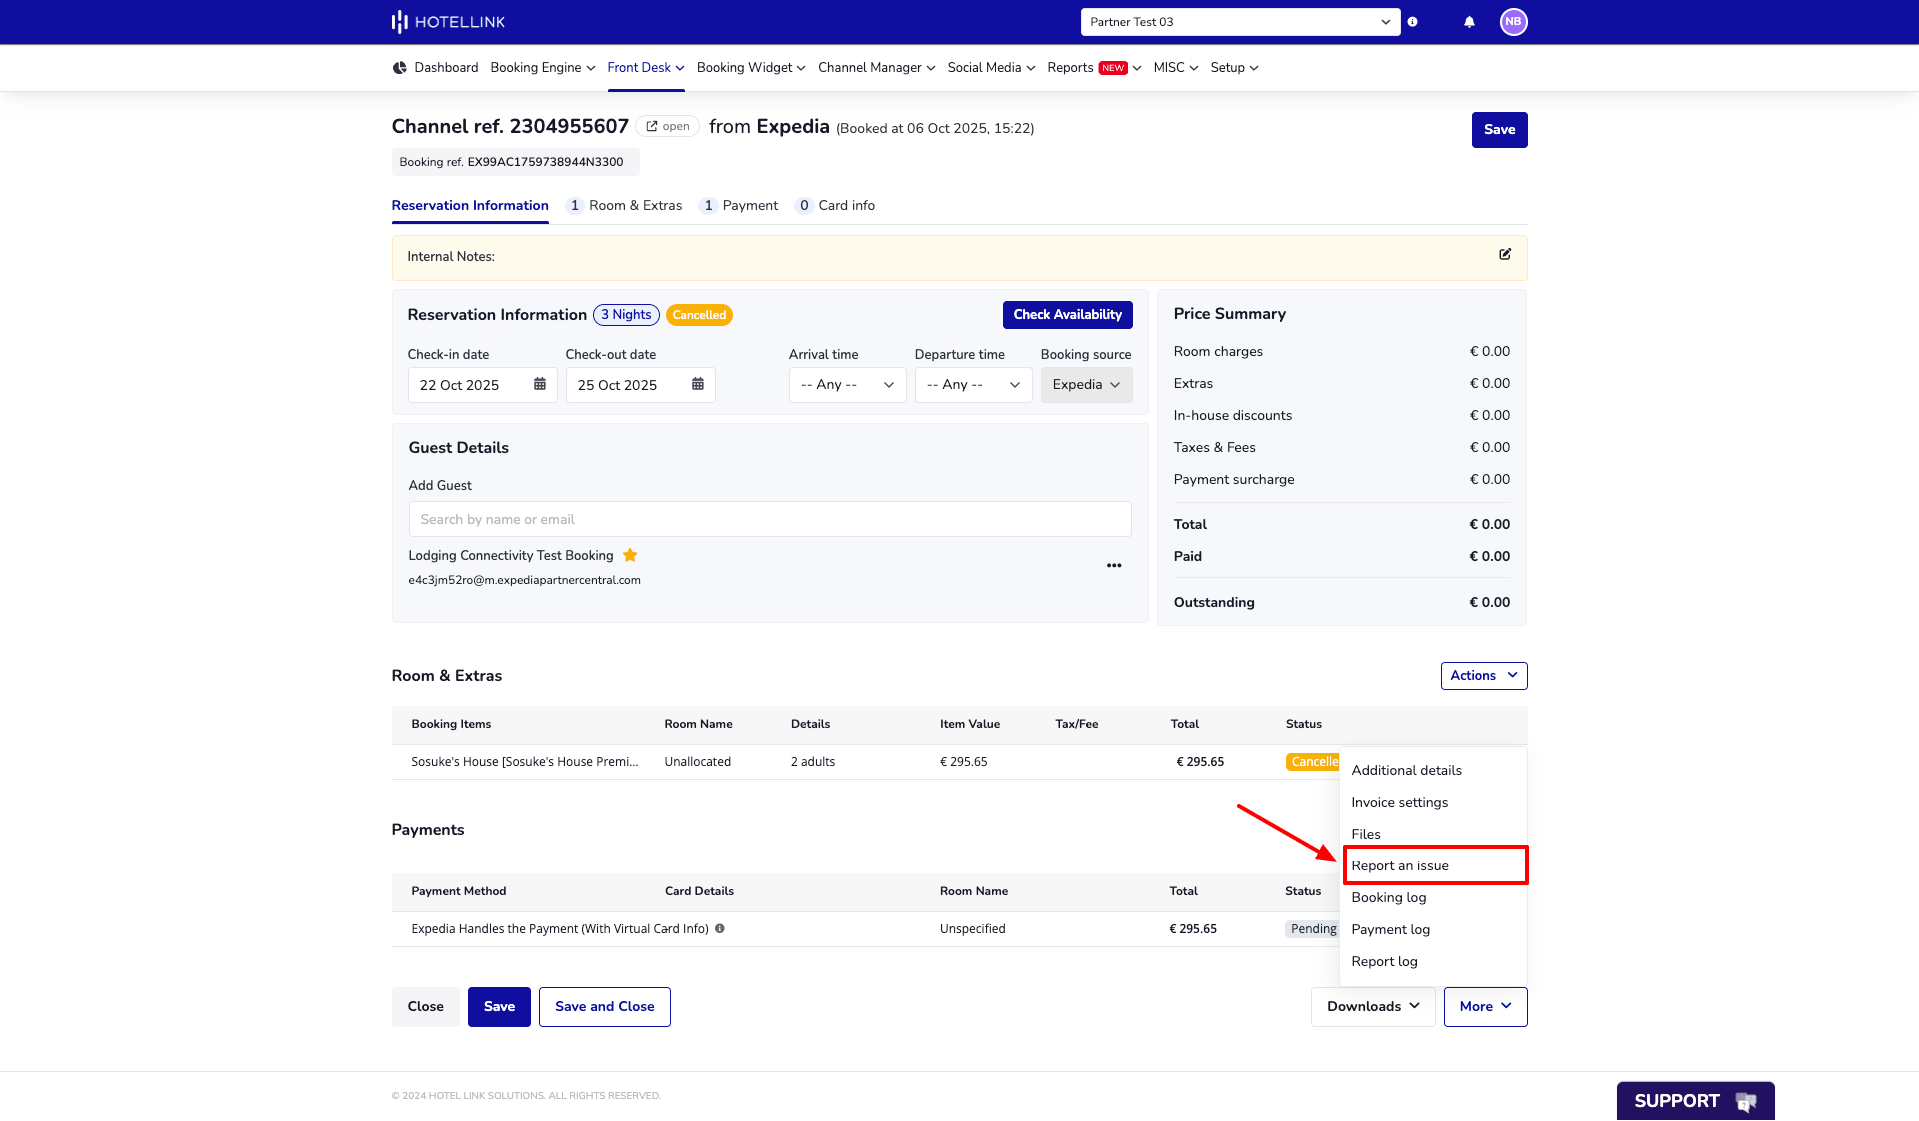Switch to the Room & Extras tab
Screen dimensions: 1919x1121
(635, 205)
